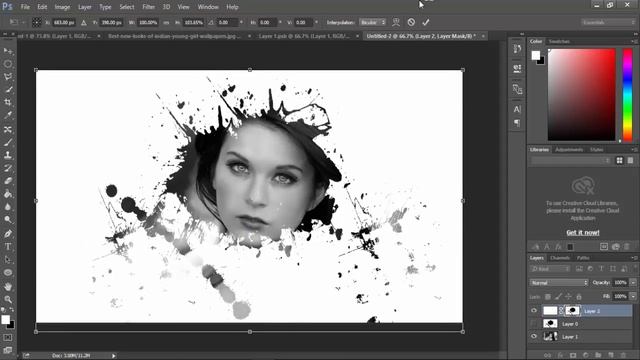Image resolution: width=640 pixels, height=360 pixels.
Task: Switch to the Channels tab
Action: click(560, 258)
